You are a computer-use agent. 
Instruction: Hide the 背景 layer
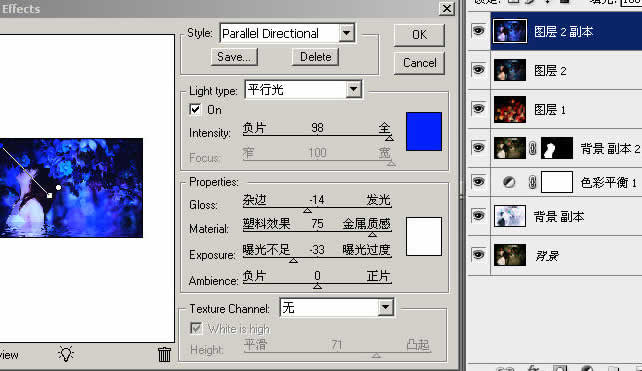[x=478, y=254]
